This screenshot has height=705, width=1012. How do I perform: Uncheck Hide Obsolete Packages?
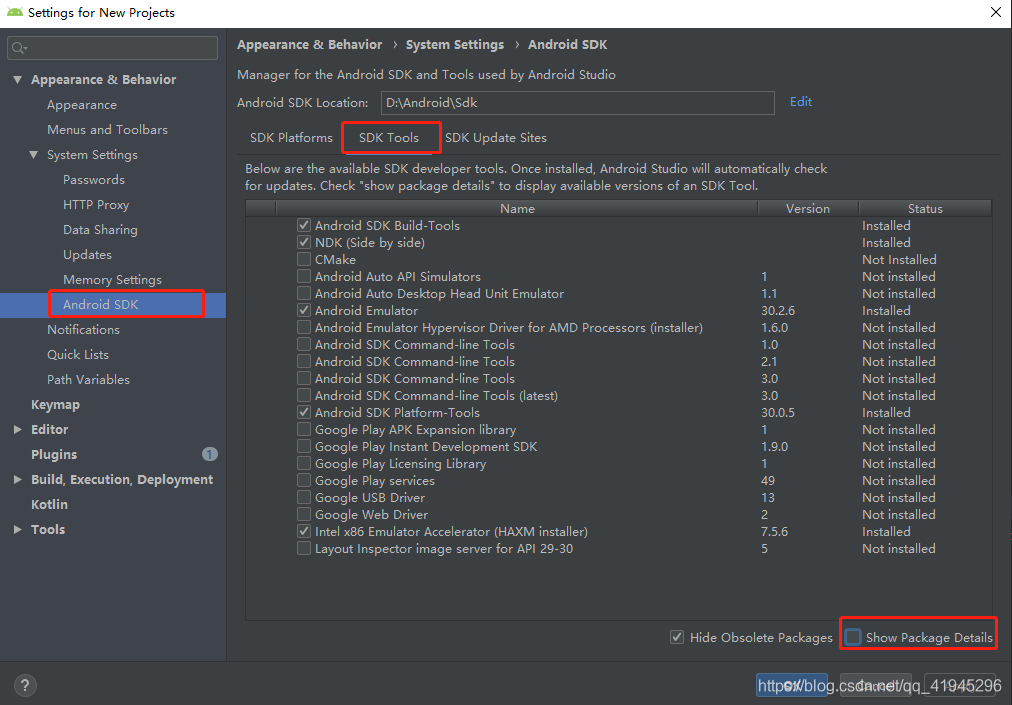(677, 637)
